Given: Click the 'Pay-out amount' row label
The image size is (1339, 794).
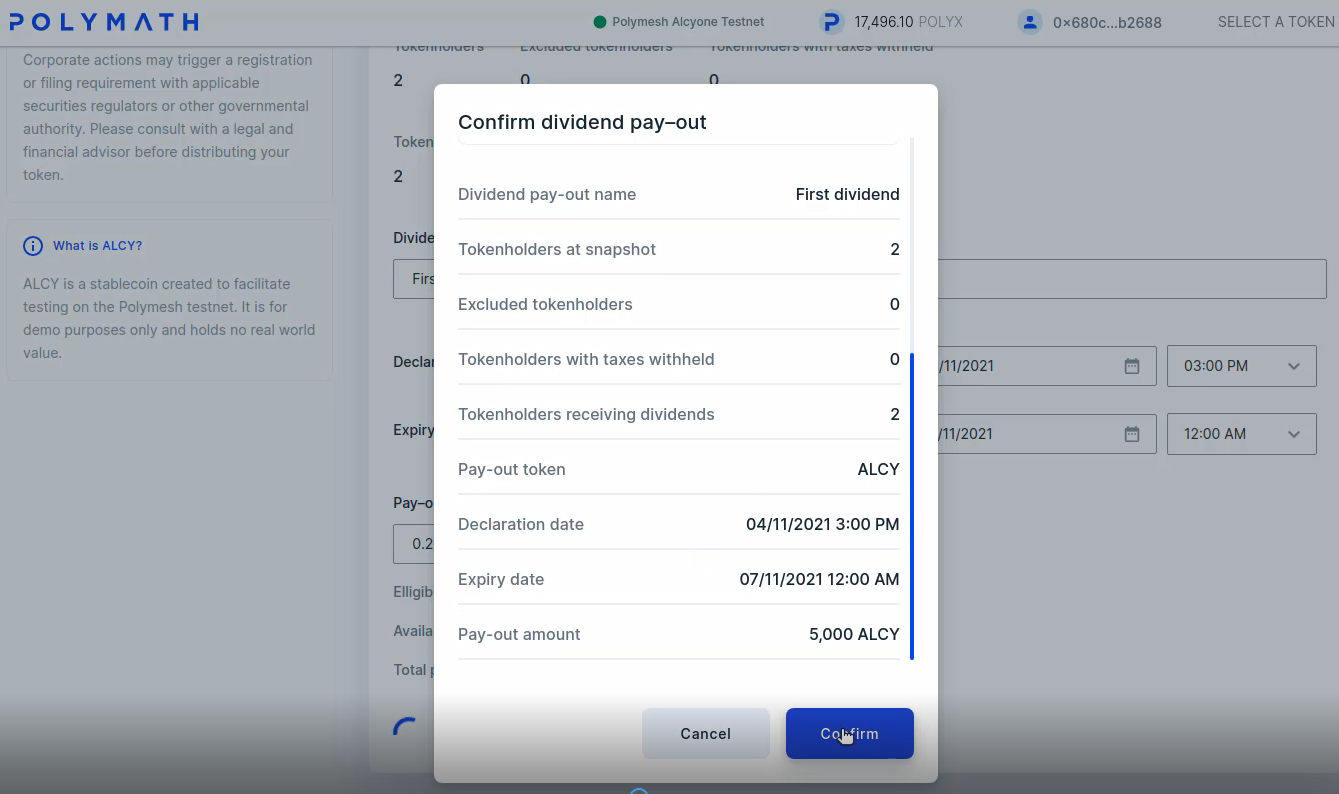Looking at the screenshot, I should tap(519, 634).
